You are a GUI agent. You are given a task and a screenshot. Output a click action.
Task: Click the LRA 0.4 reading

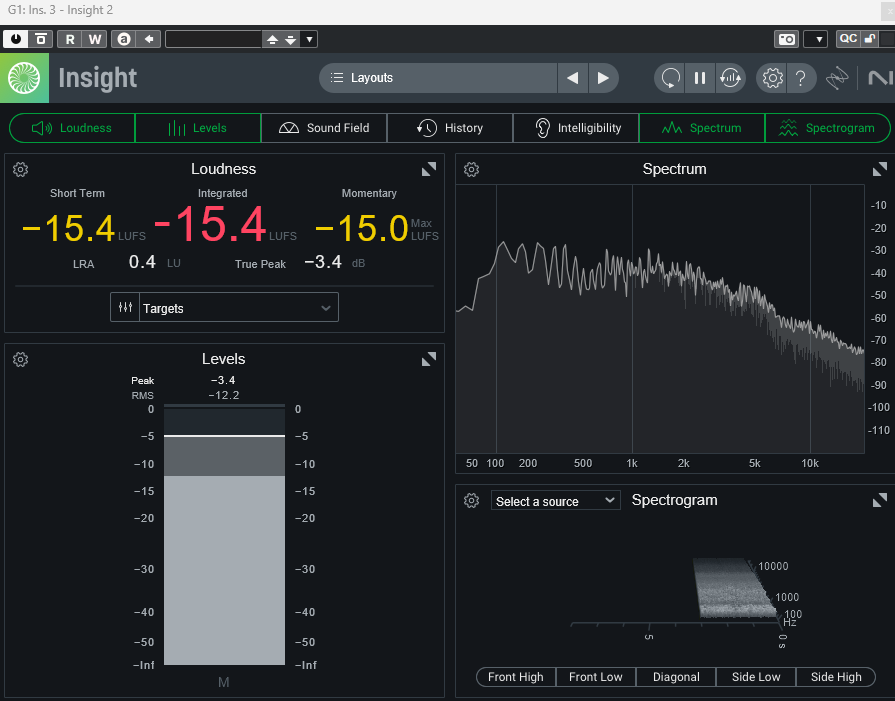142,262
